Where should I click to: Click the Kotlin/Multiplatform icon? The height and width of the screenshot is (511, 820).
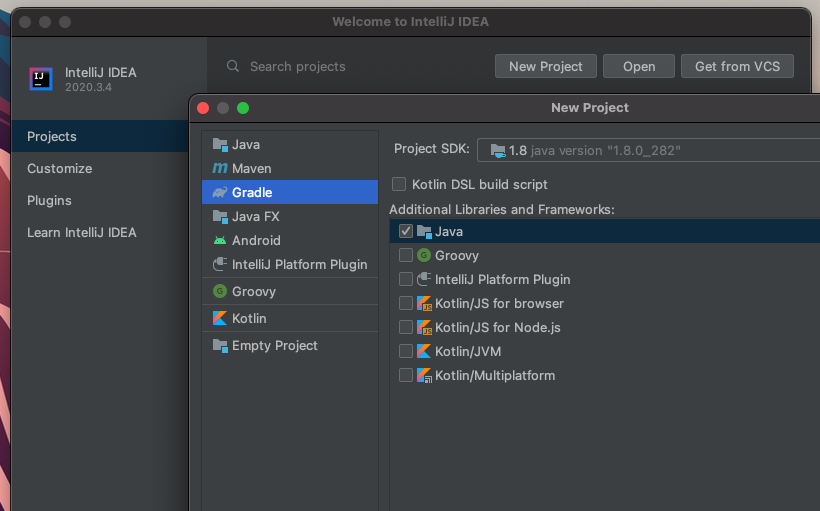coord(424,375)
